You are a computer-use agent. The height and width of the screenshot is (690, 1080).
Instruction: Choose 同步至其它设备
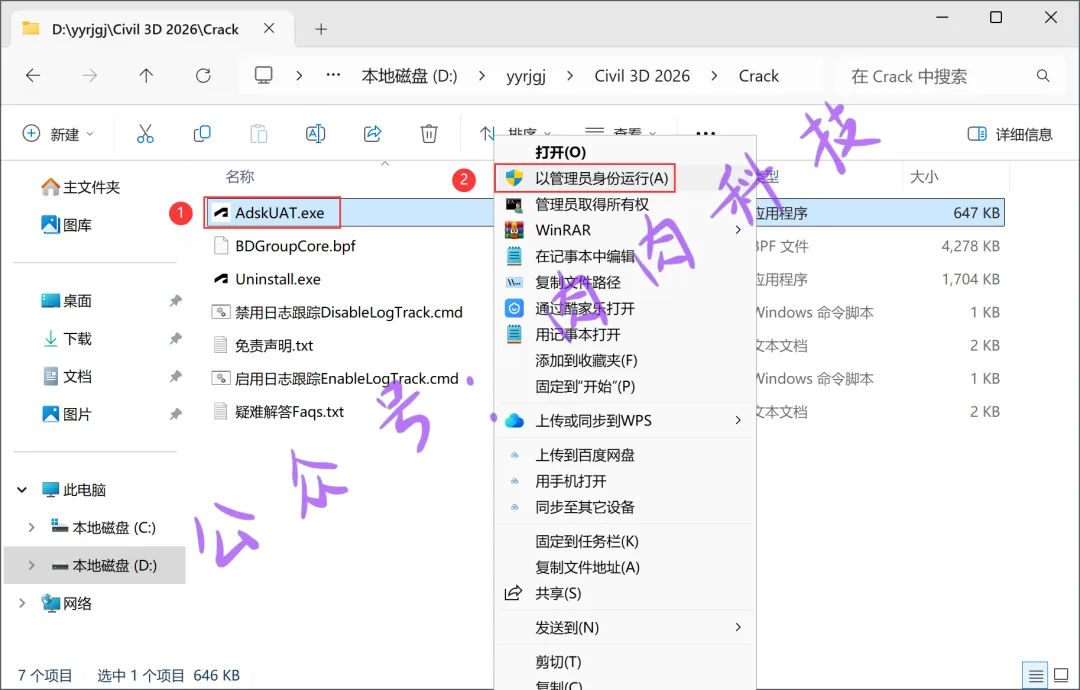tap(585, 508)
